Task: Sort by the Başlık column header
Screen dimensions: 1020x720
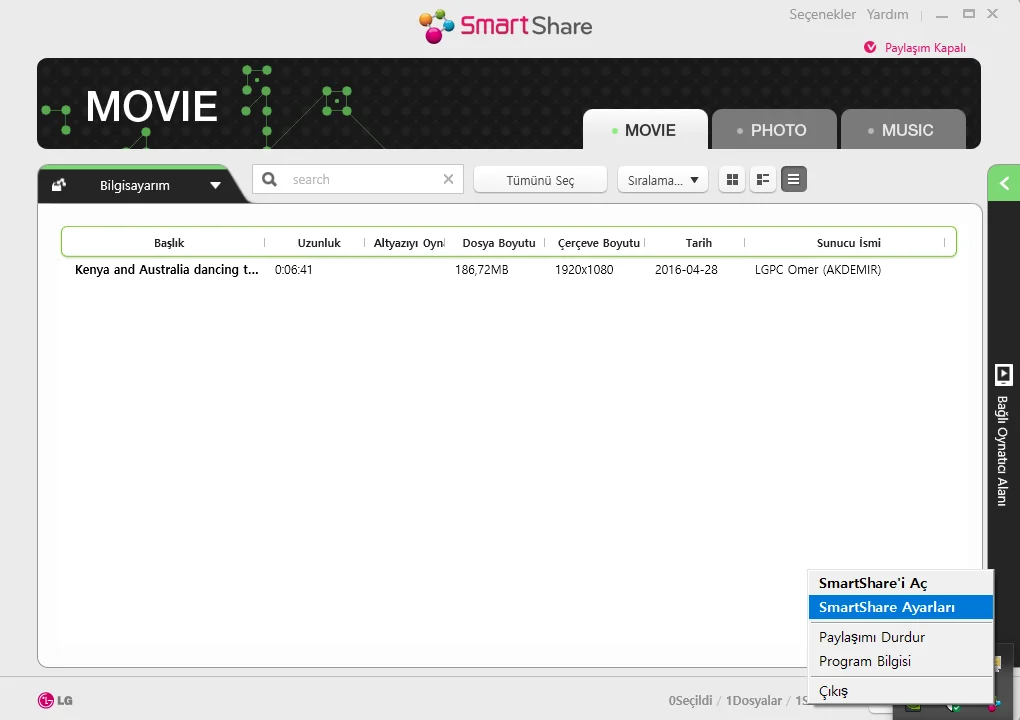Action: [x=169, y=243]
